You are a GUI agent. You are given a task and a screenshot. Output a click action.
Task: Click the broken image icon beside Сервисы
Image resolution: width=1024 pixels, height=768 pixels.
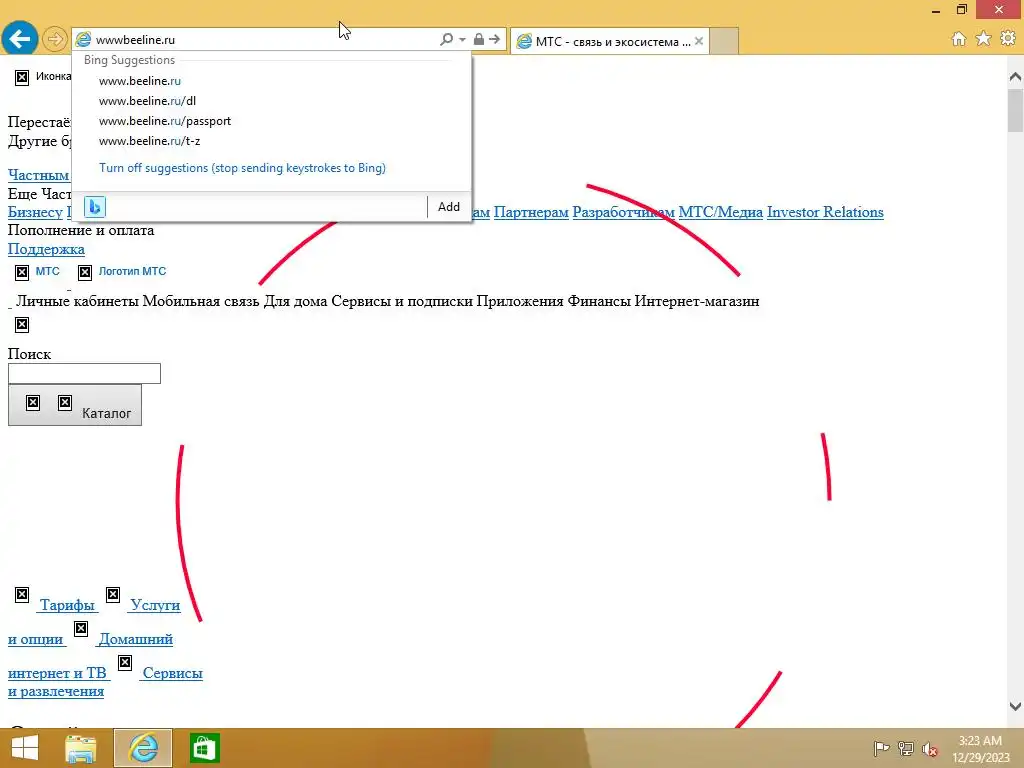tap(125, 663)
